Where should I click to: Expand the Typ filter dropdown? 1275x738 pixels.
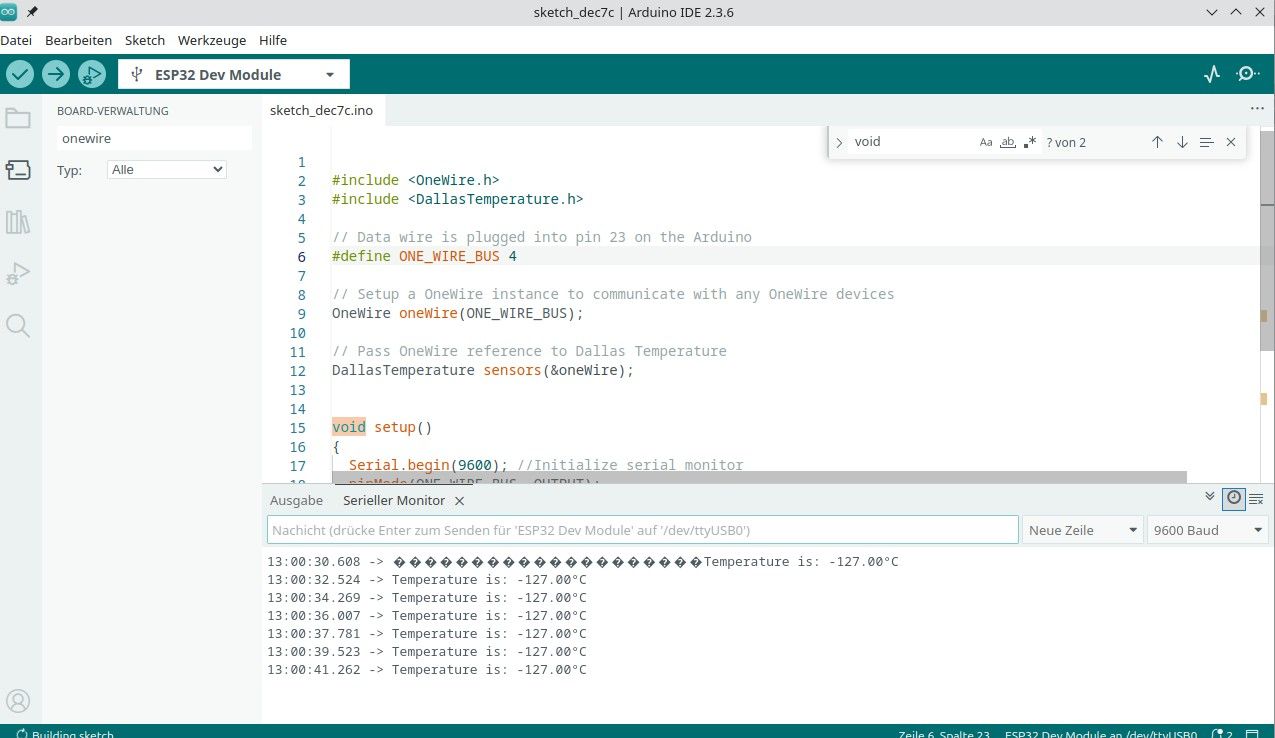click(x=167, y=170)
